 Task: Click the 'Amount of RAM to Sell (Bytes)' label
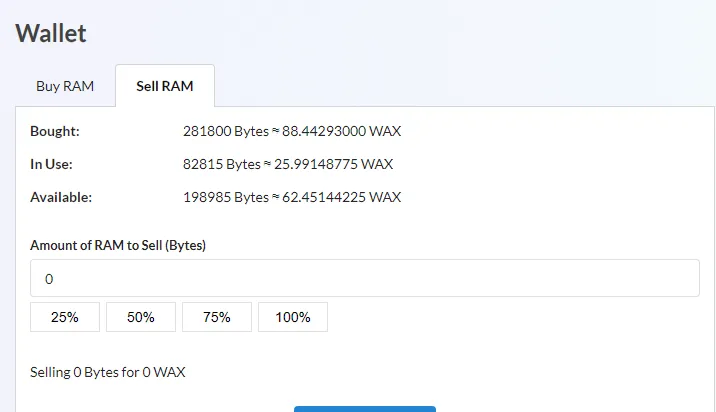(x=118, y=245)
